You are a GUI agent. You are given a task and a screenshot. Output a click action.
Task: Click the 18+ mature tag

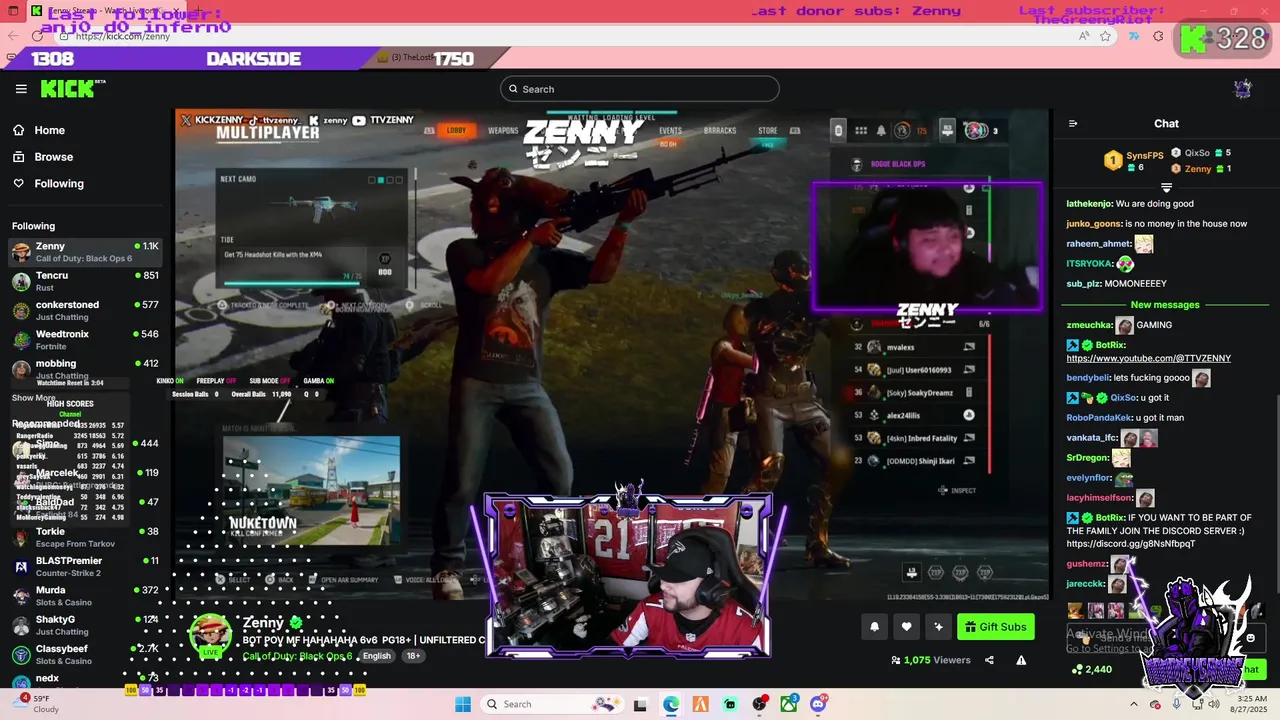pos(413,656)
